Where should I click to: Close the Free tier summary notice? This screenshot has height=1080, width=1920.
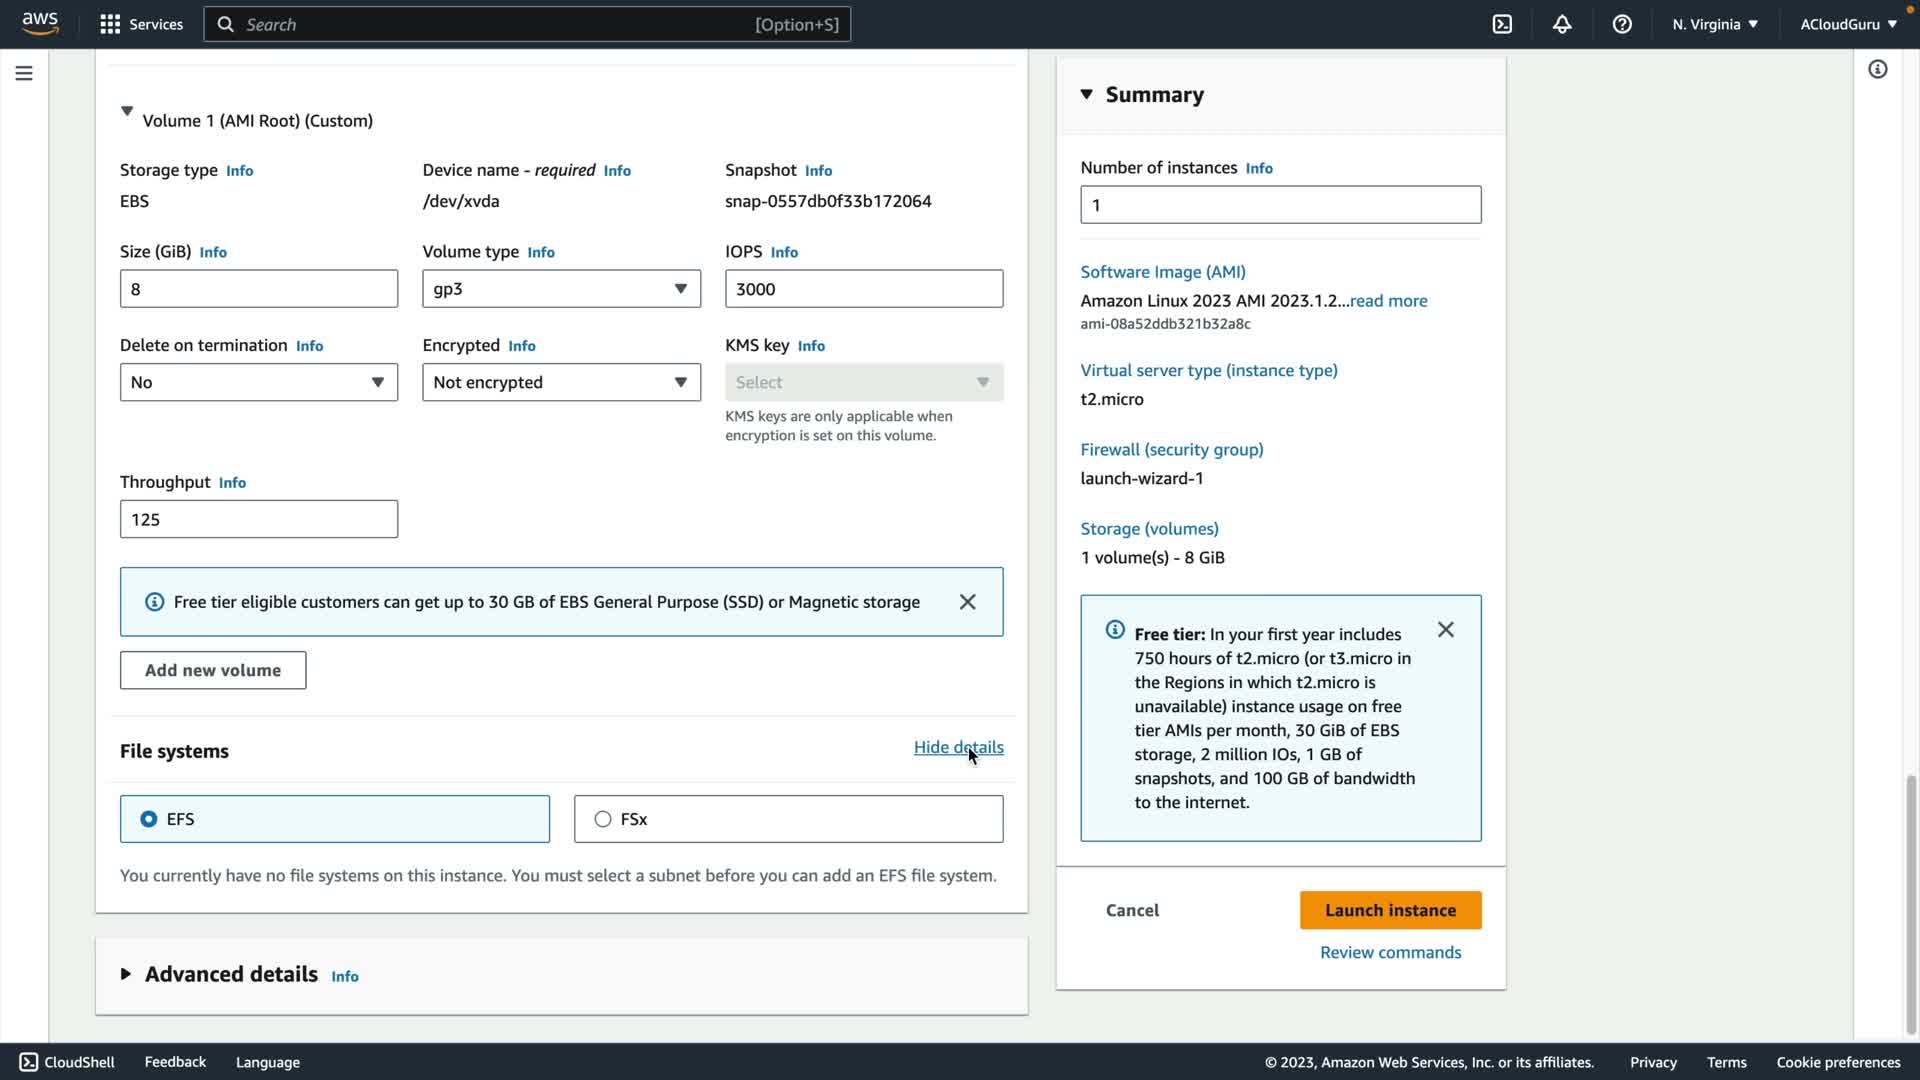pyautogui.click(x=1446, y=630)
